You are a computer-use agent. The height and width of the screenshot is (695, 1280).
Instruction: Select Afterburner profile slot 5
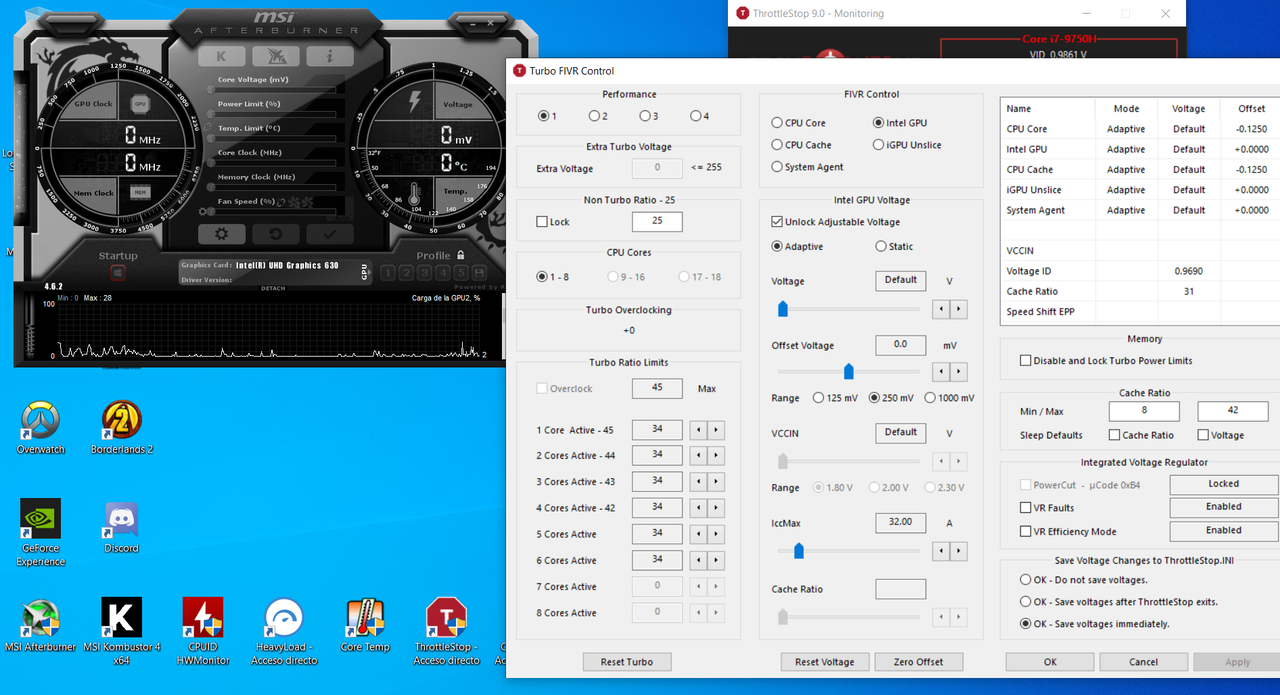(460, 273)
